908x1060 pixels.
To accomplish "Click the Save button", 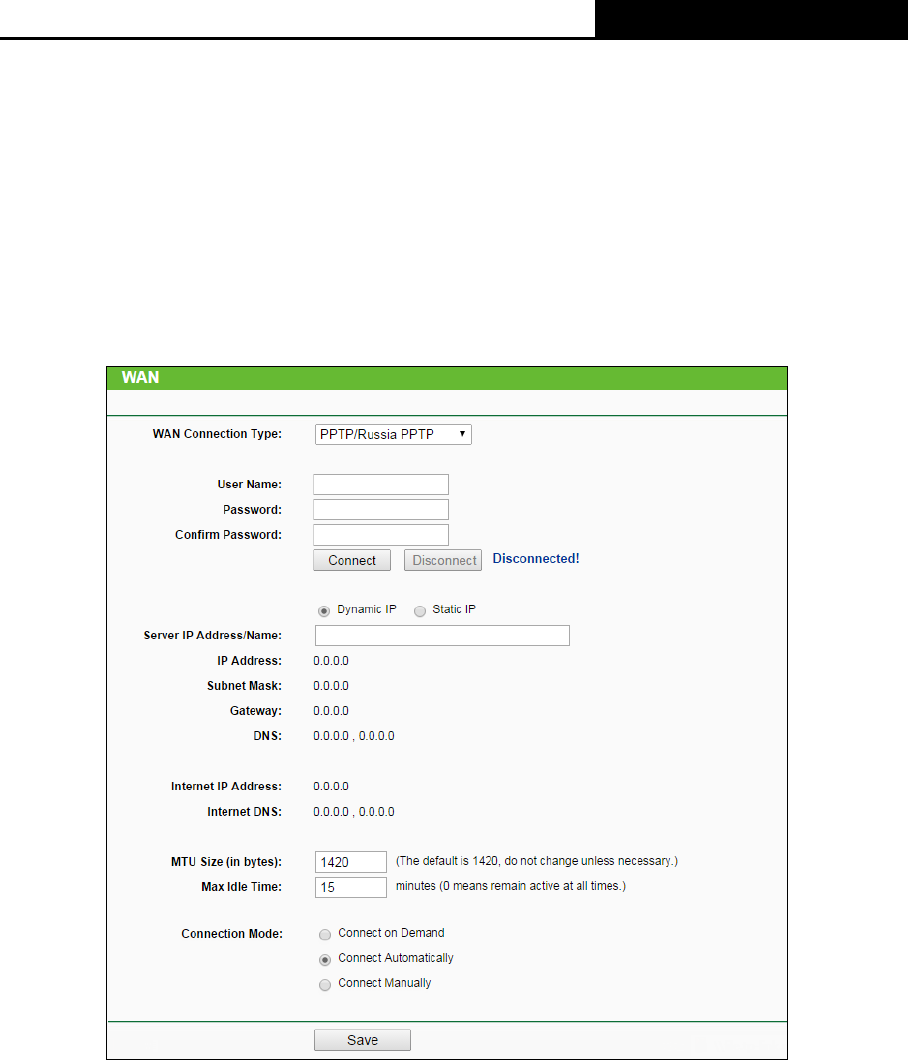I will (362, 1040).
